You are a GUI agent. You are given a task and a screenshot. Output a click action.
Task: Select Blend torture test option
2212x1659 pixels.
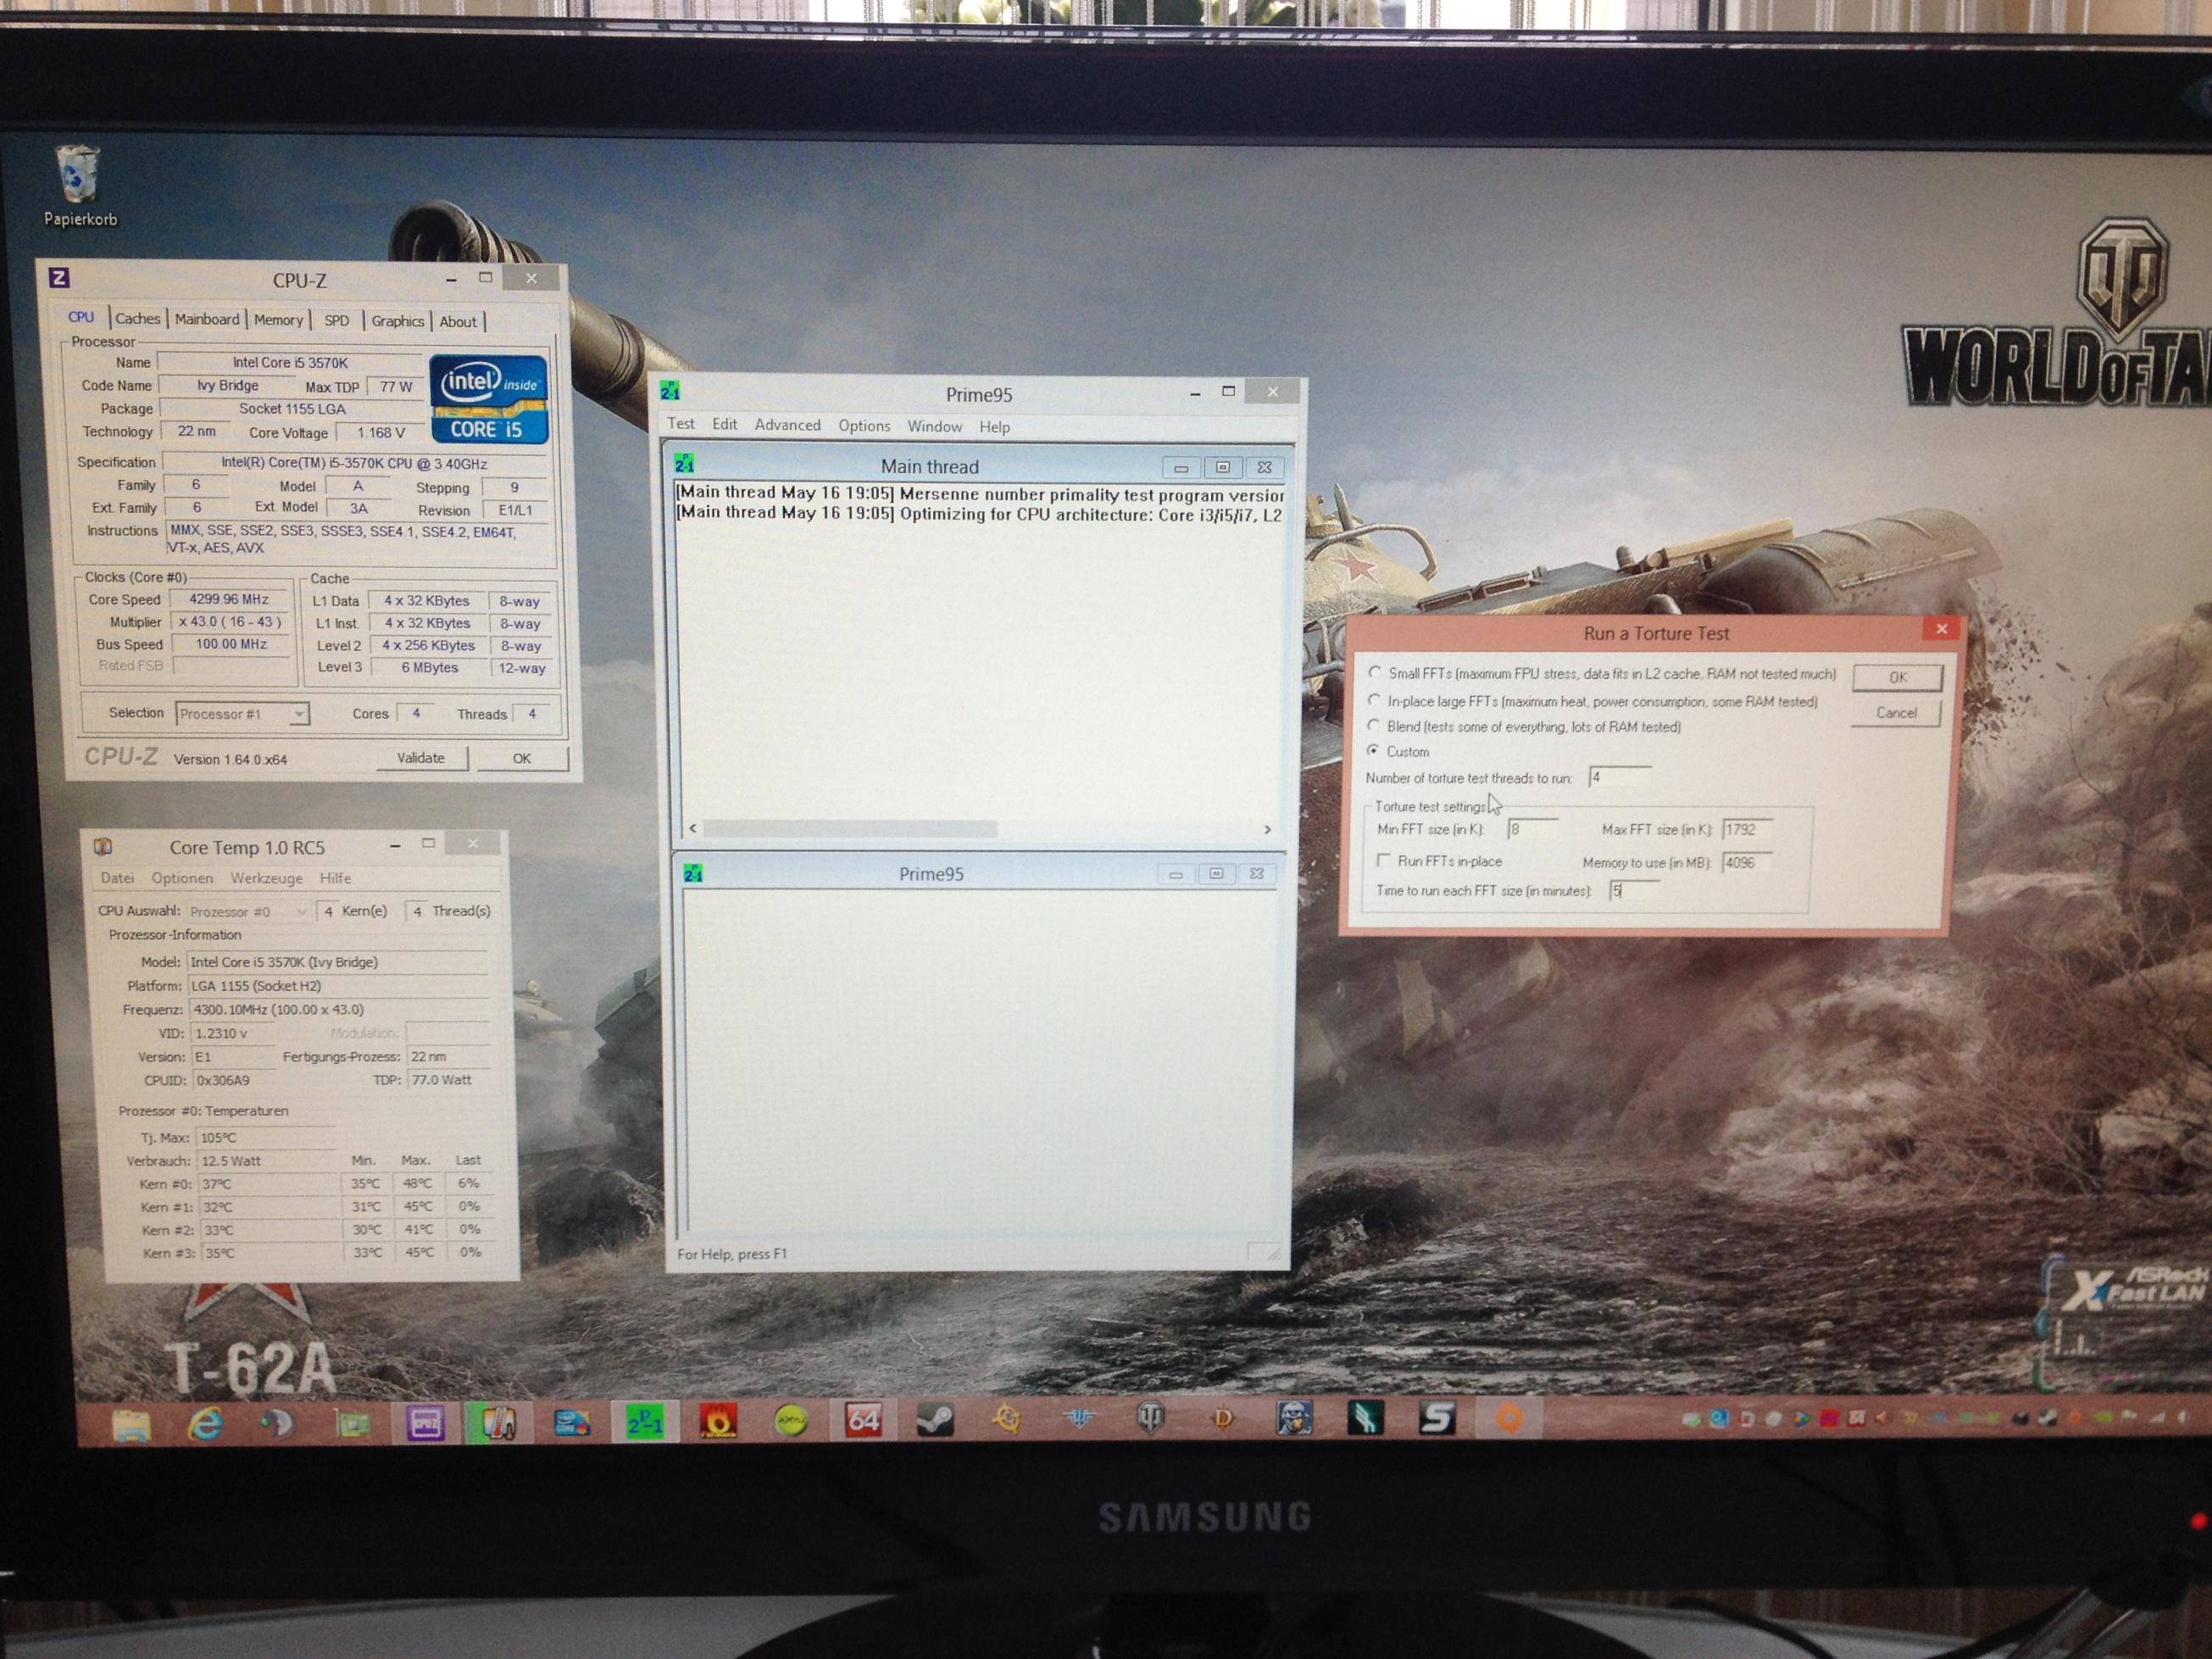(1374, 725)
